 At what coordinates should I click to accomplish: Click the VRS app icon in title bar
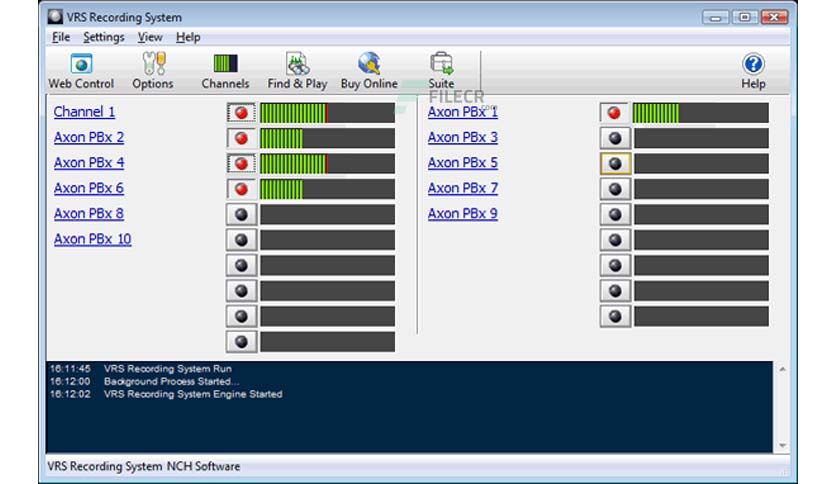(x=54, y=17)
